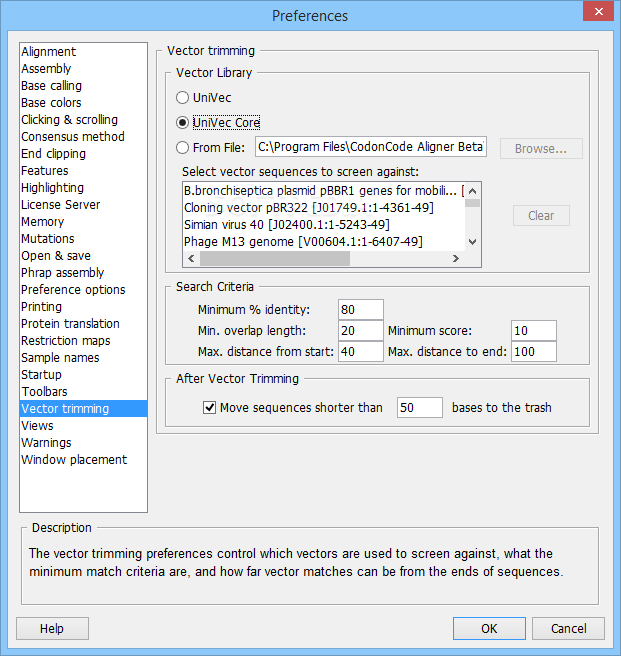Viewport: 621px width, 656px height.
Task: Select B.bronchiseptica plasmid pBBR1 vector
Action: click(324, 191)
